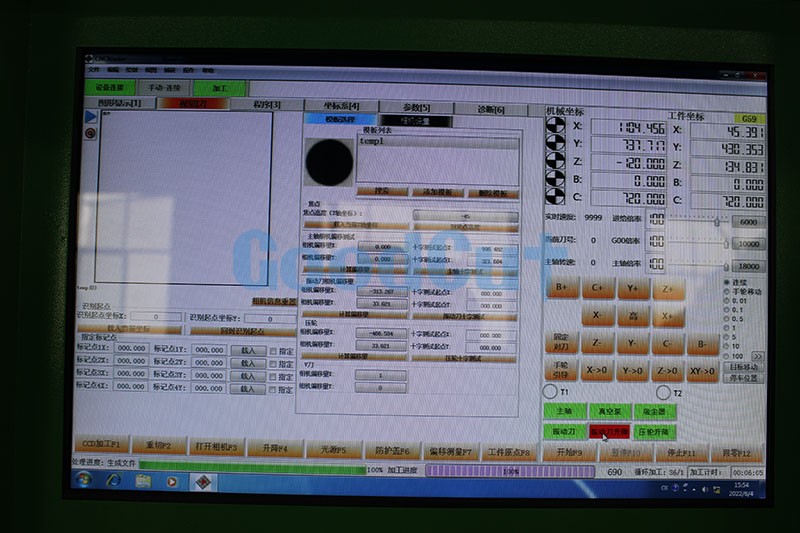
Task: Click the 工件原点F8 button
Action: pos(509,452)
